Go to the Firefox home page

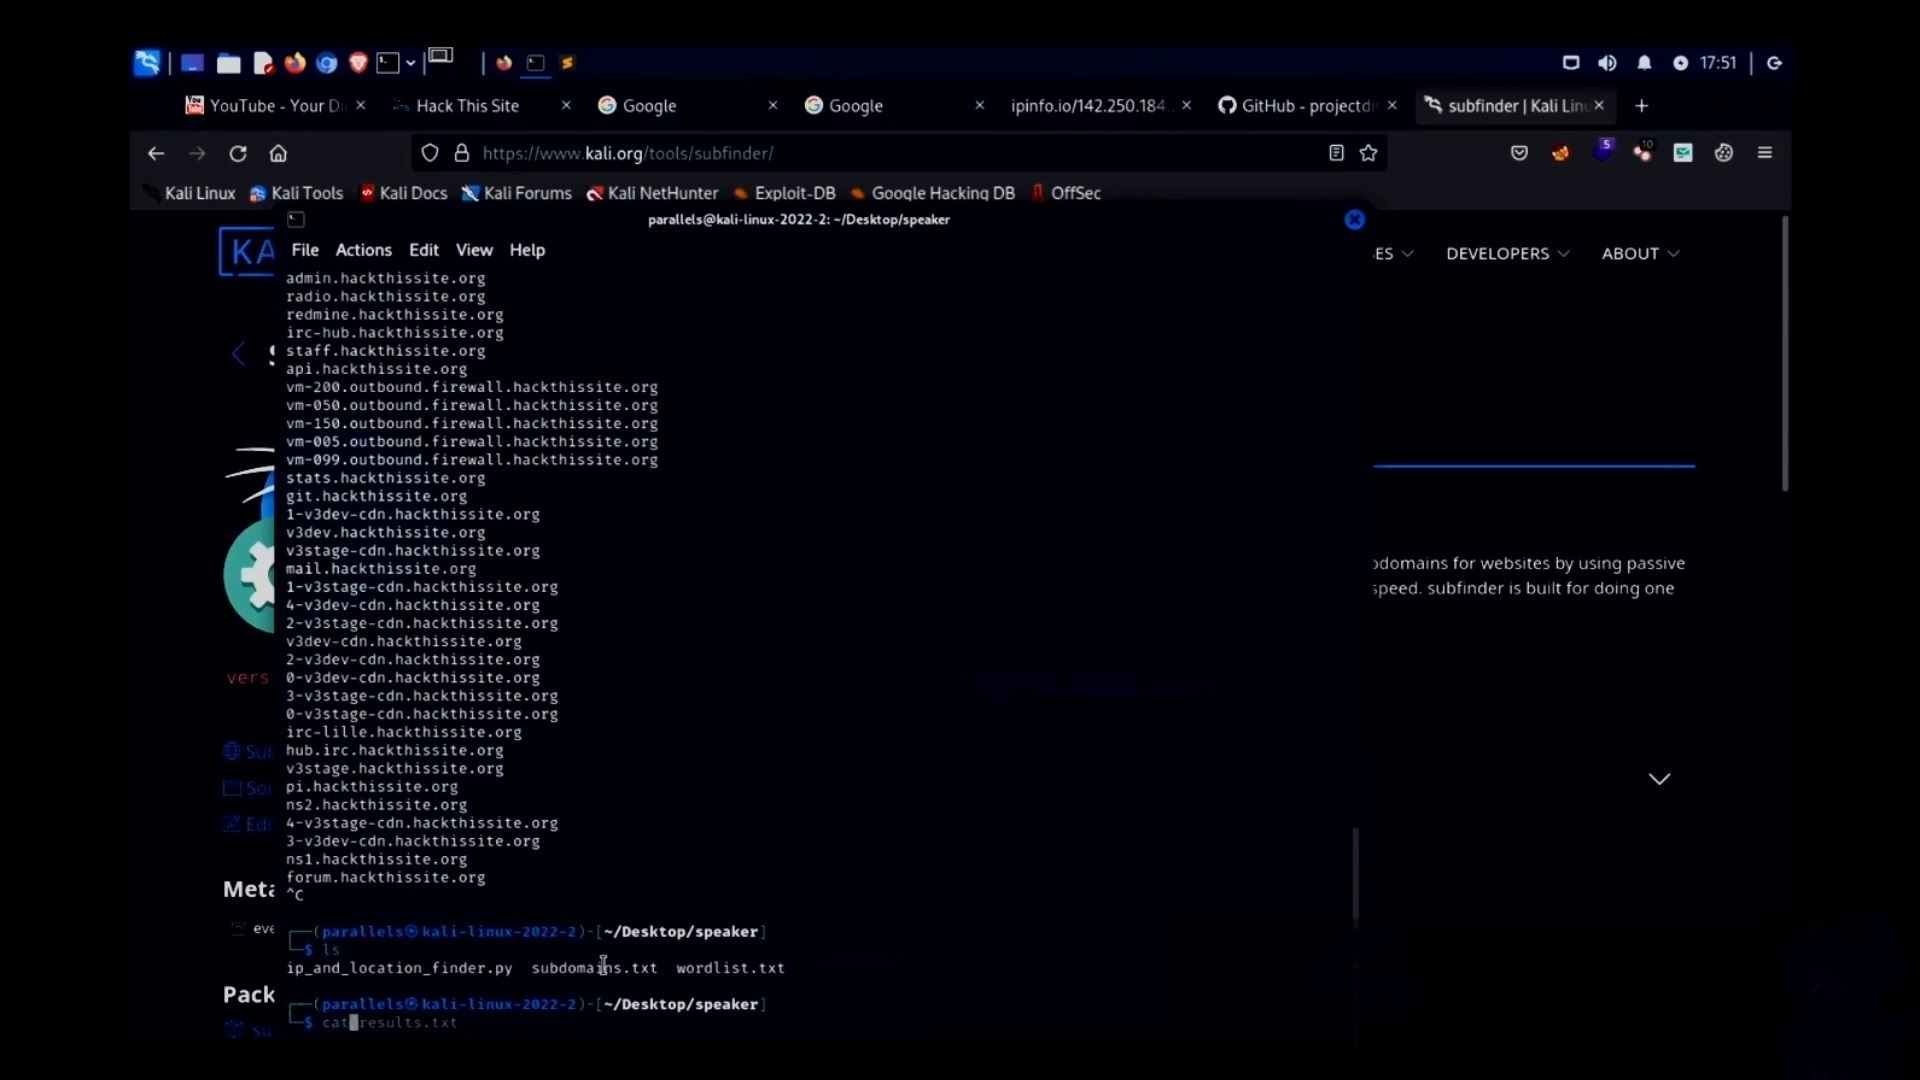point(278,153)
